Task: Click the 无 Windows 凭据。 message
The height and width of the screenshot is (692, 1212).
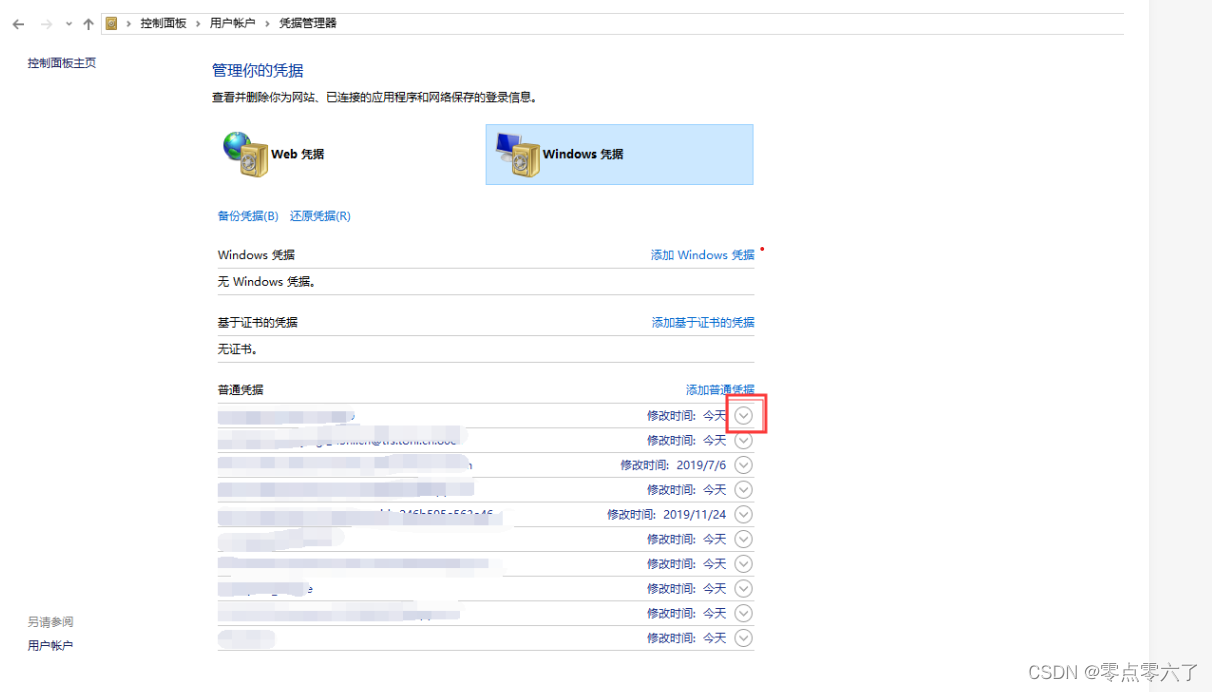Action: (x=267, y=282)
